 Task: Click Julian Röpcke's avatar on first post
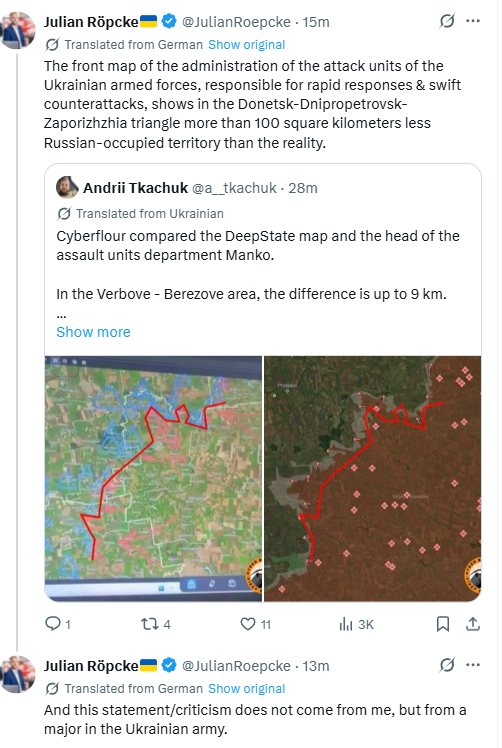(18, 31)
